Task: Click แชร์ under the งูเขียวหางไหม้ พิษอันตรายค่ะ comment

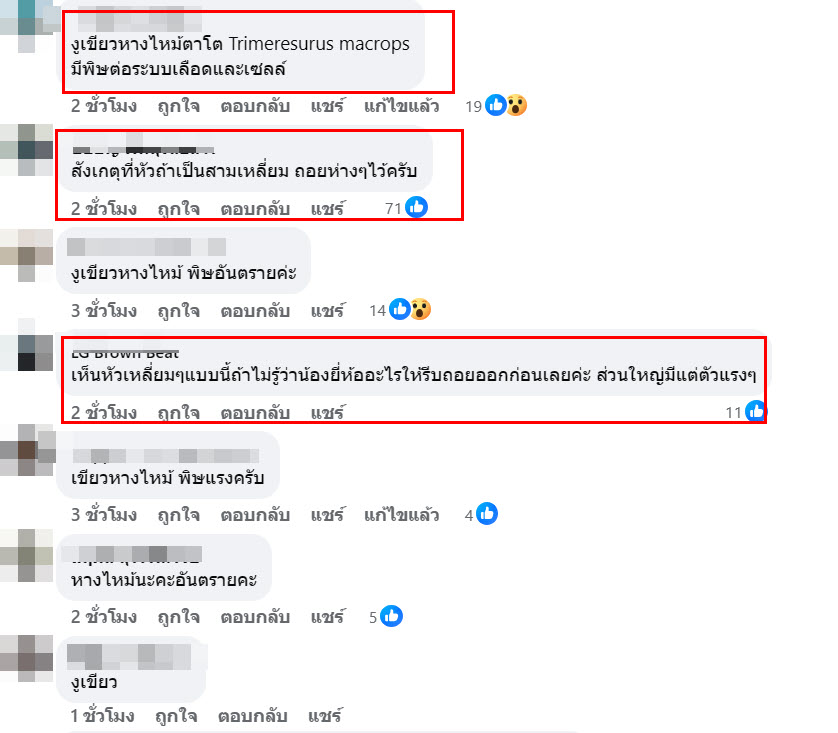Action: 328,310
